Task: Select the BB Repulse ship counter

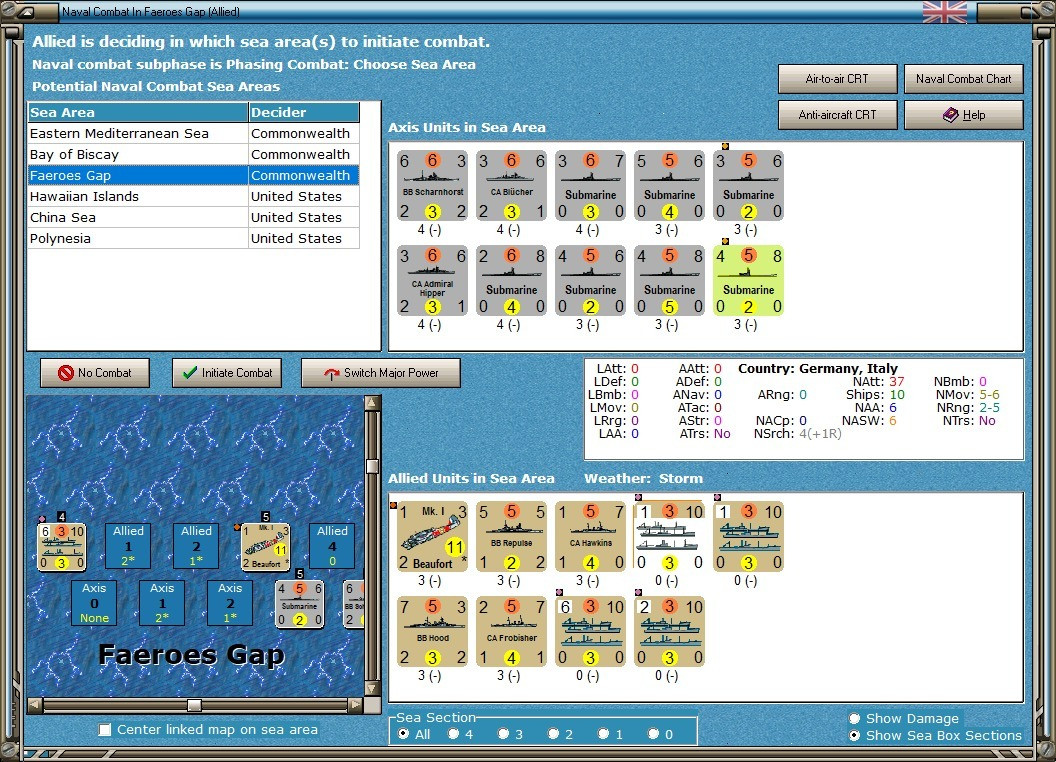Action: [x=511, y=537]
